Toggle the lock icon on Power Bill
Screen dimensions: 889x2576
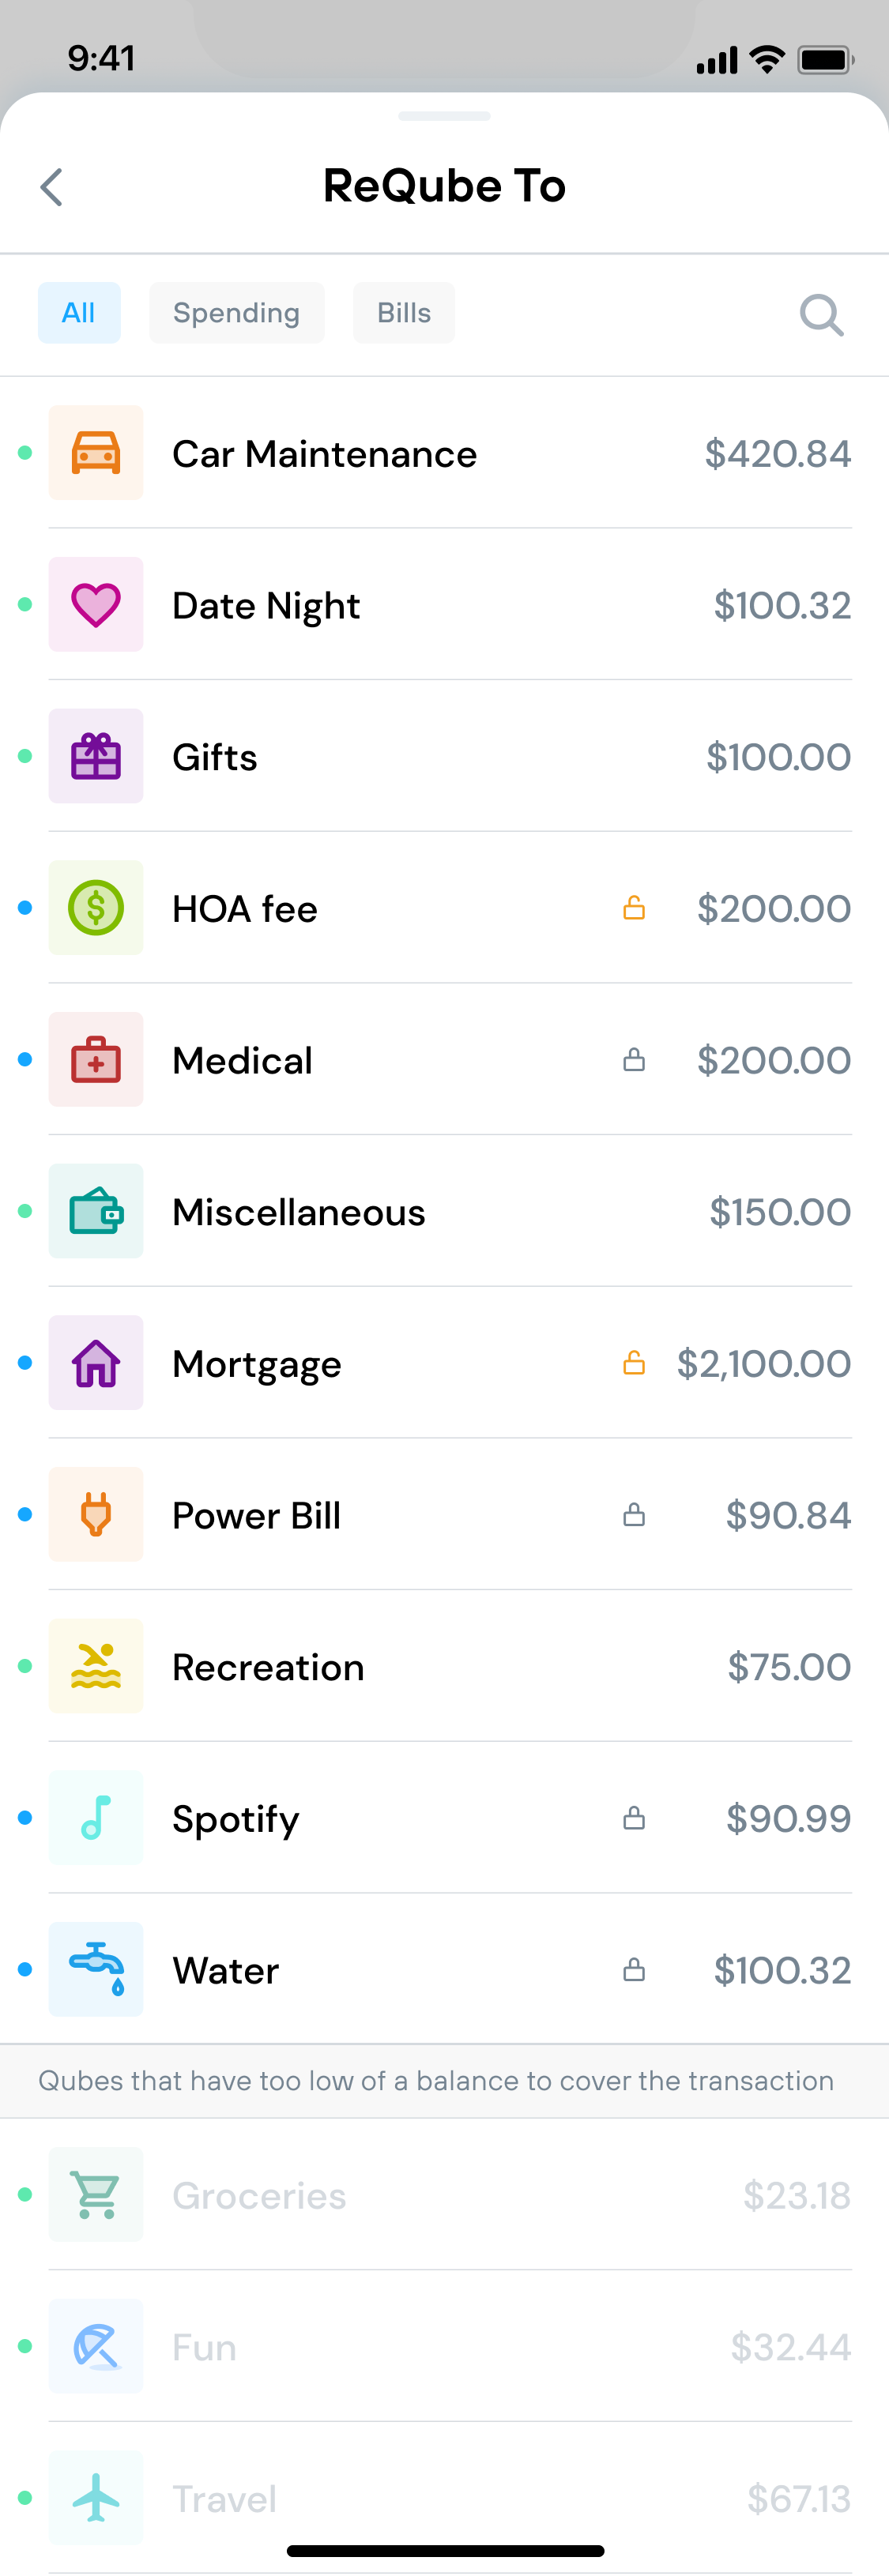point(634,1515)
